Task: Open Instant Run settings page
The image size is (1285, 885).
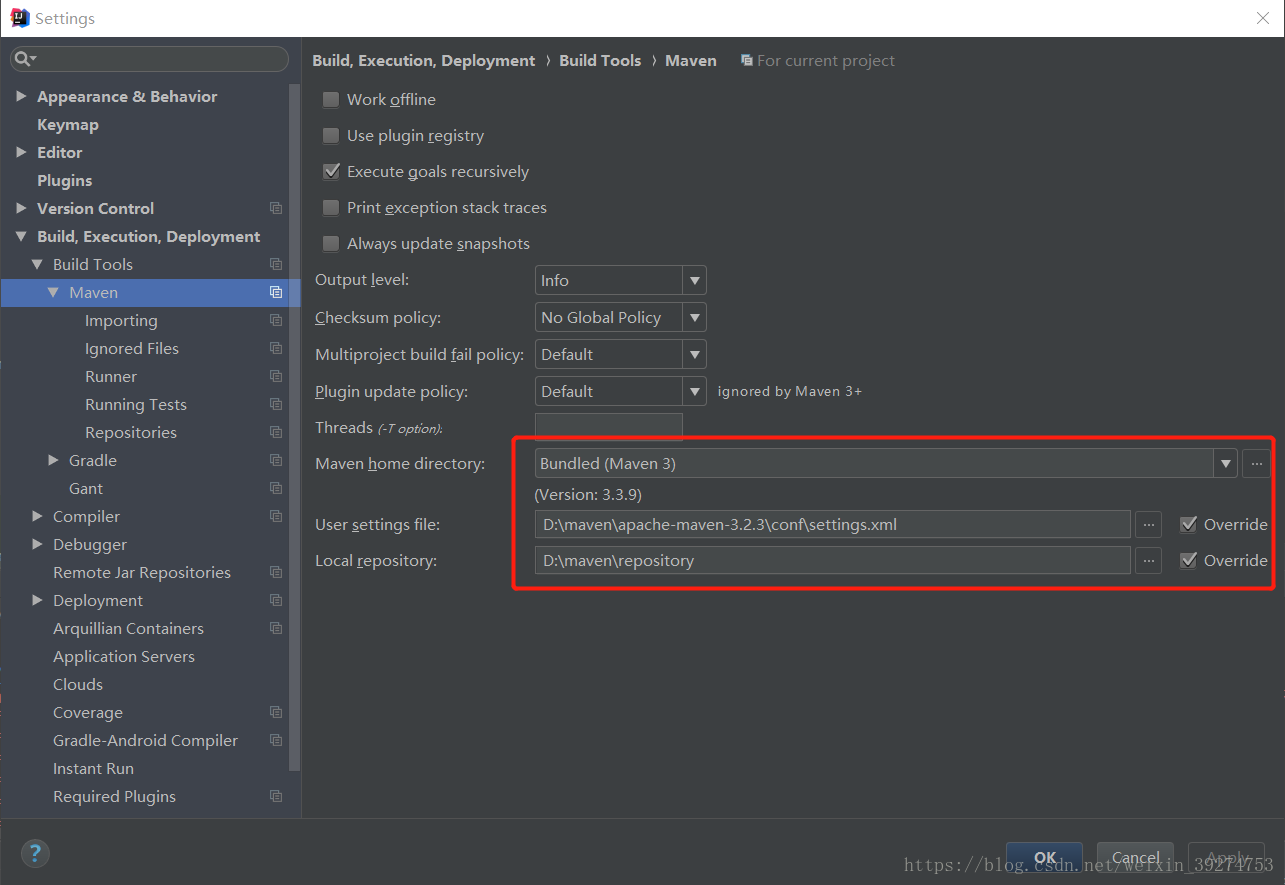Action: (93, 768)
